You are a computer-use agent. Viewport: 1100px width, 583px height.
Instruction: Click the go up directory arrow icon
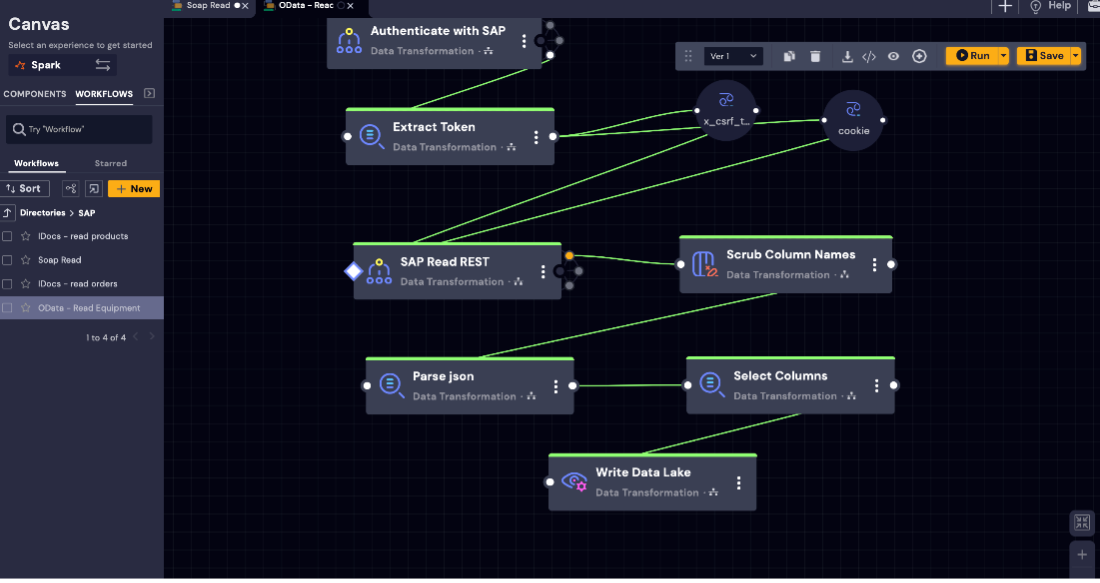click(8, 213)
